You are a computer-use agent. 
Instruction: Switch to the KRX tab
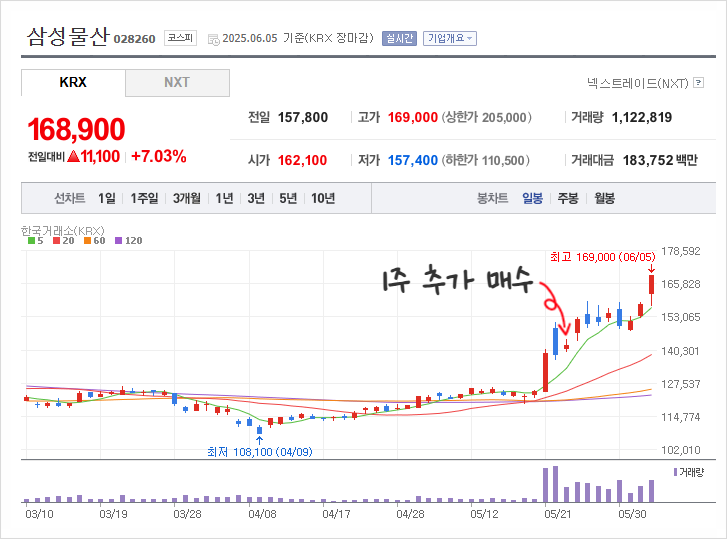point(73,82)
